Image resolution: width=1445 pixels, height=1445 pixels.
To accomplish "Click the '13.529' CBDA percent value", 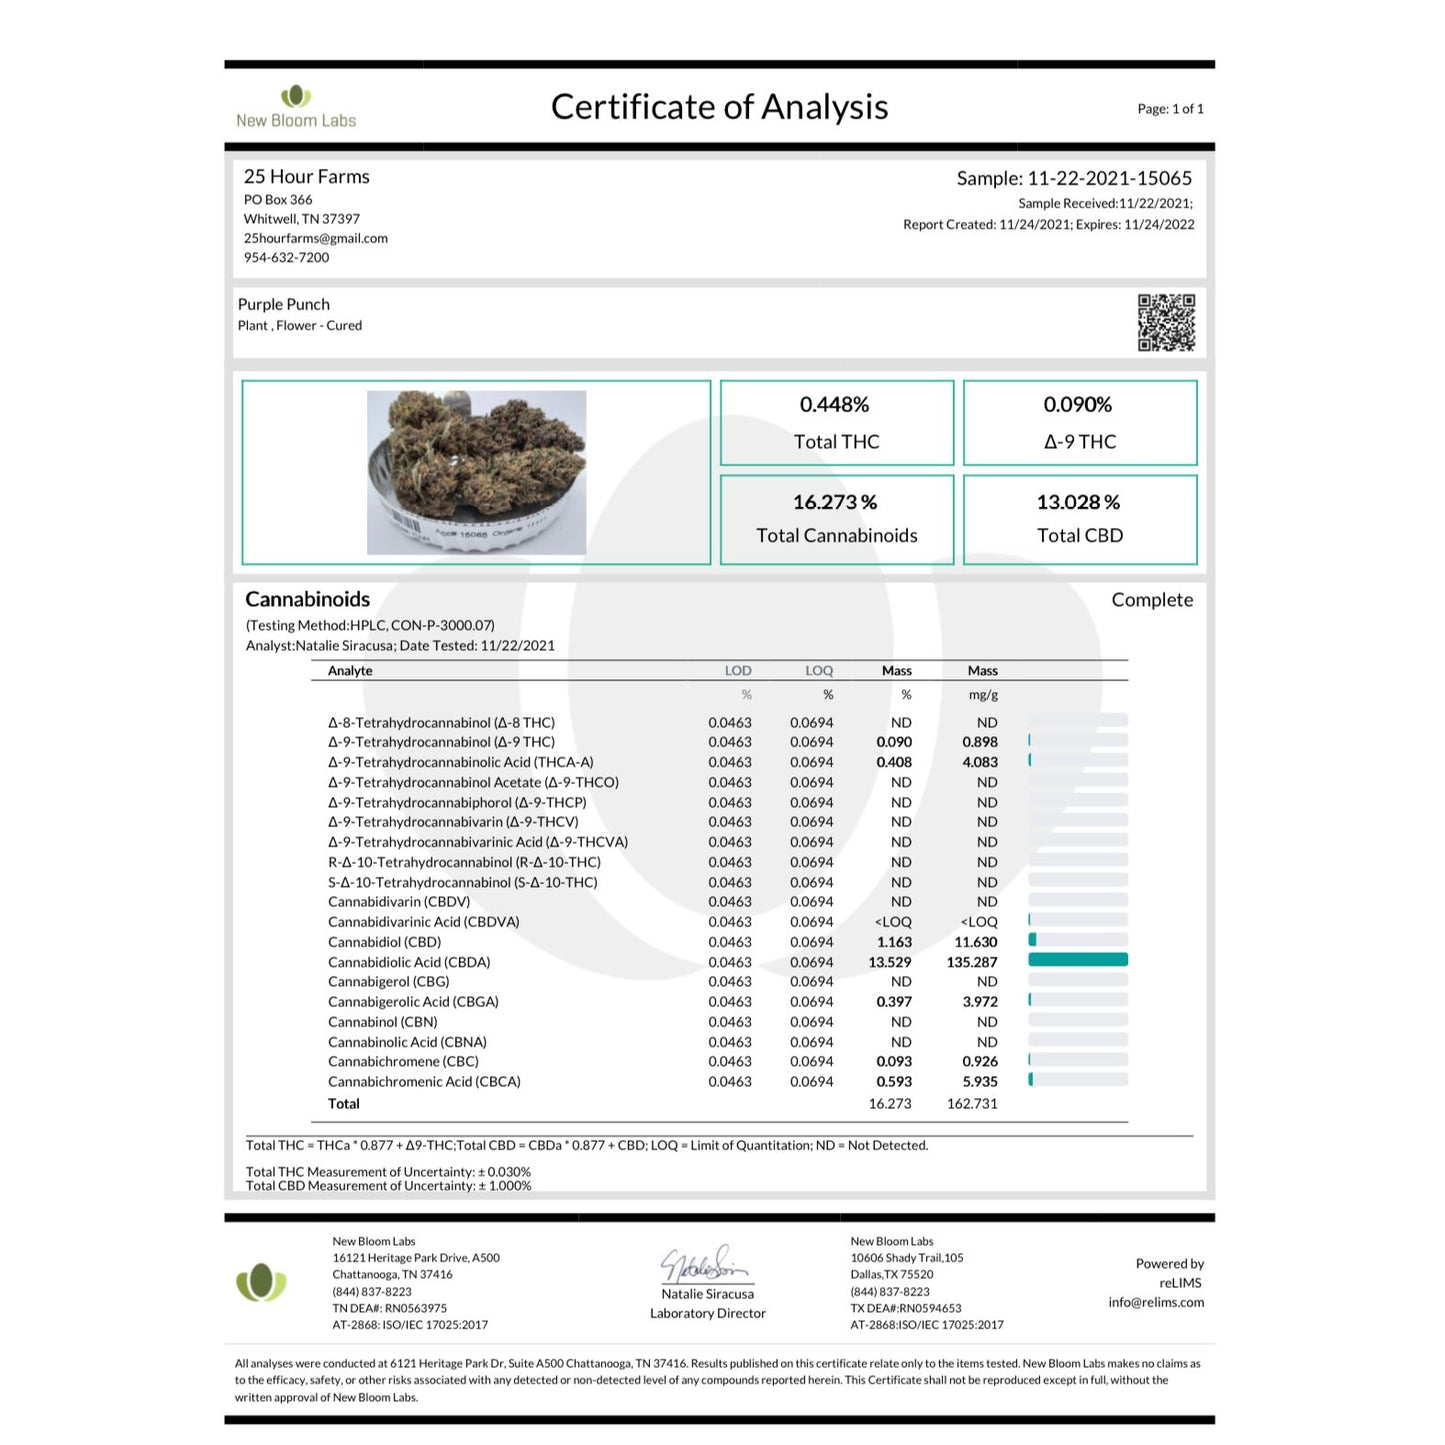I will [x=890, y=962].
